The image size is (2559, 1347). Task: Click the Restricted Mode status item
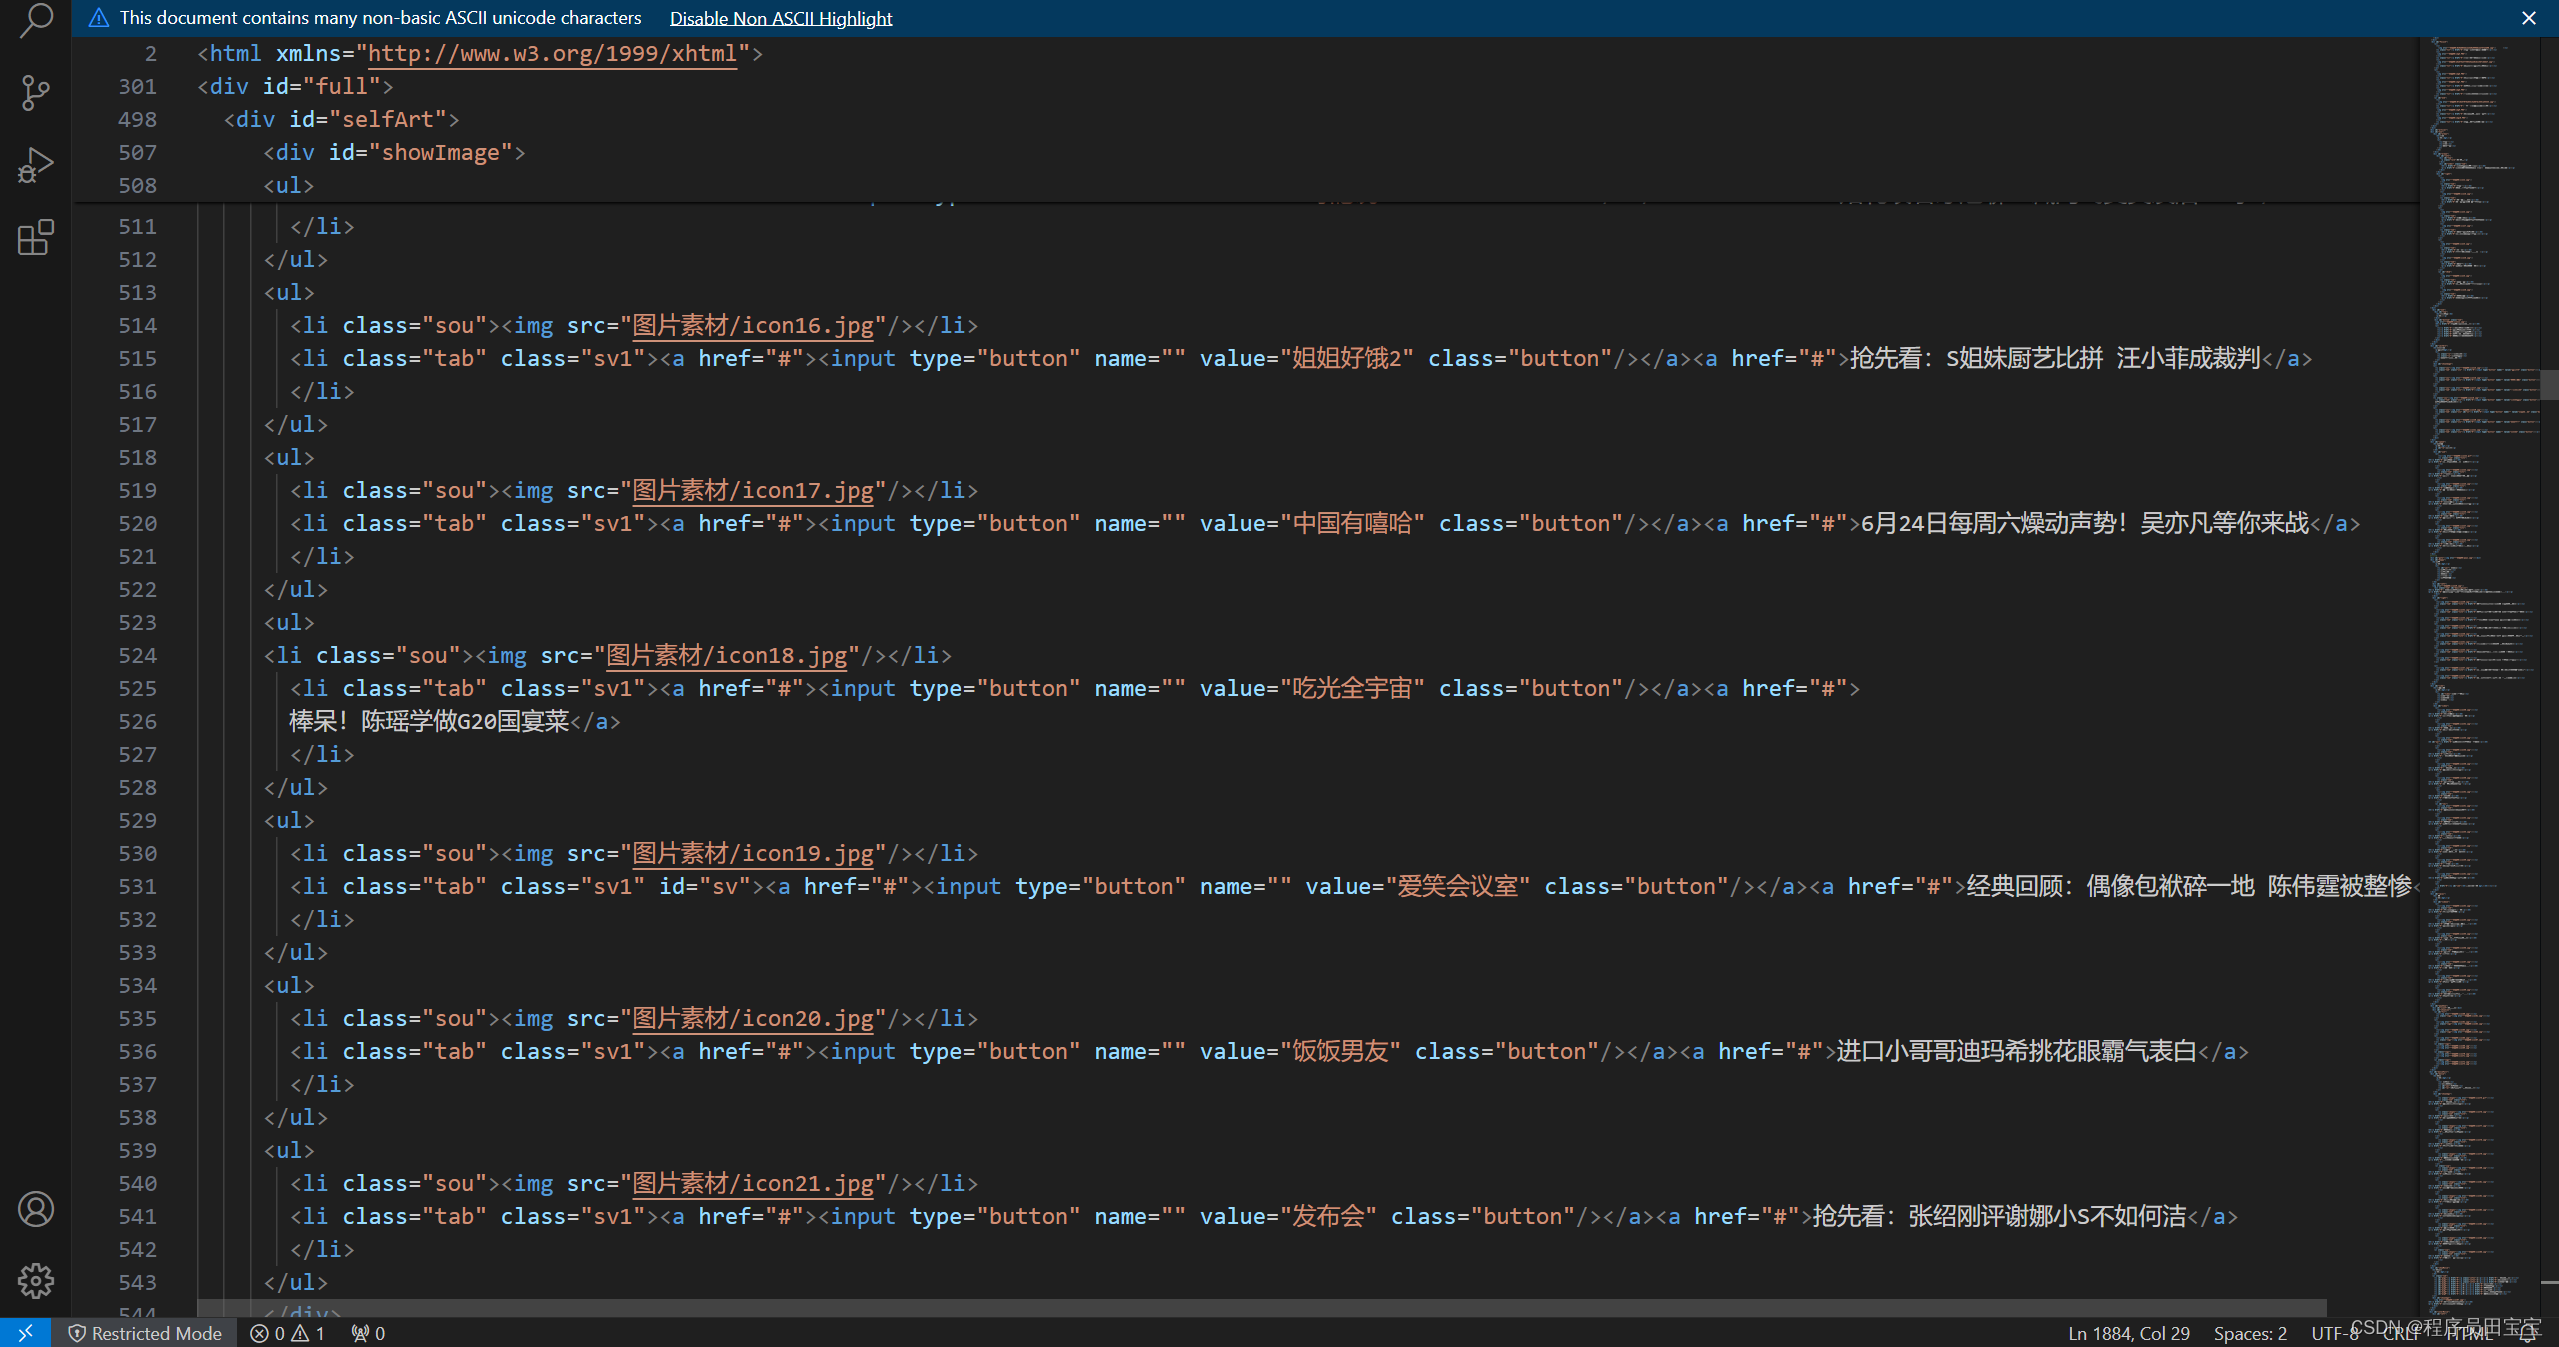[x=145, y=1333]
